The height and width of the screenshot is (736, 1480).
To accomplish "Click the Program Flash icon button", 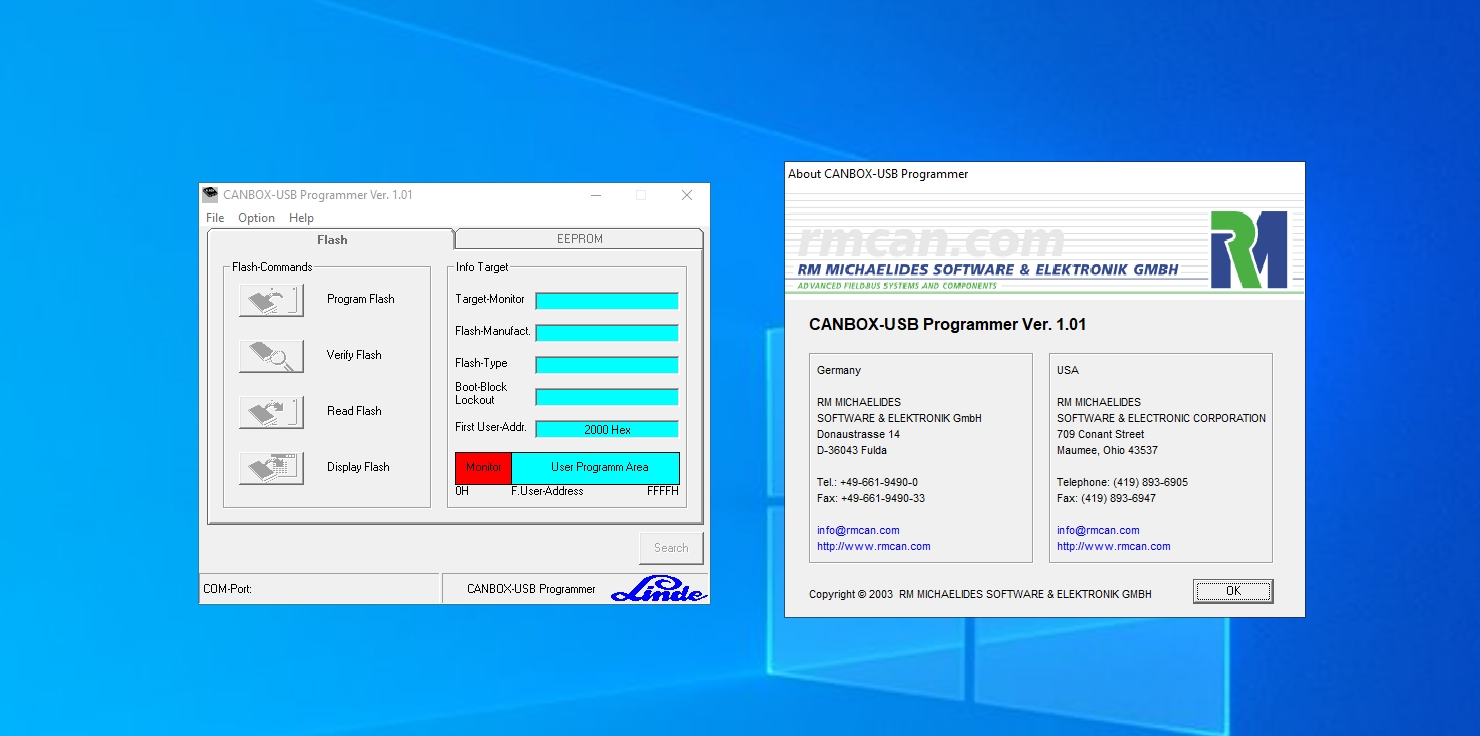I will [x=271, y=300].
